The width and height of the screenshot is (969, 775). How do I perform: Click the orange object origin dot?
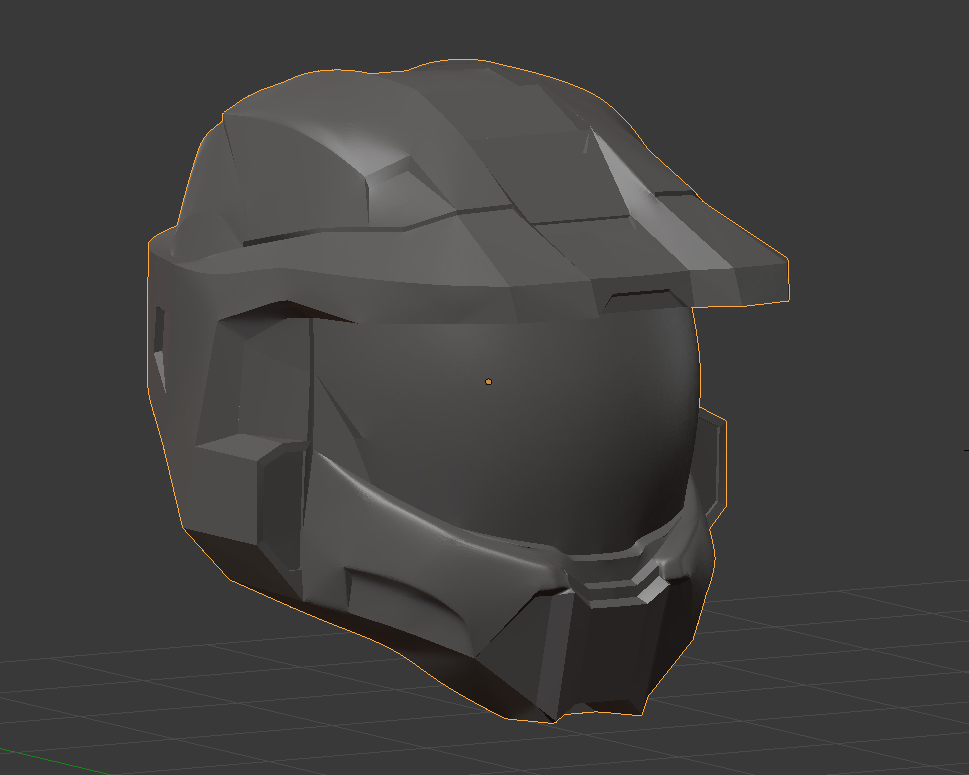tap(488, 382)
